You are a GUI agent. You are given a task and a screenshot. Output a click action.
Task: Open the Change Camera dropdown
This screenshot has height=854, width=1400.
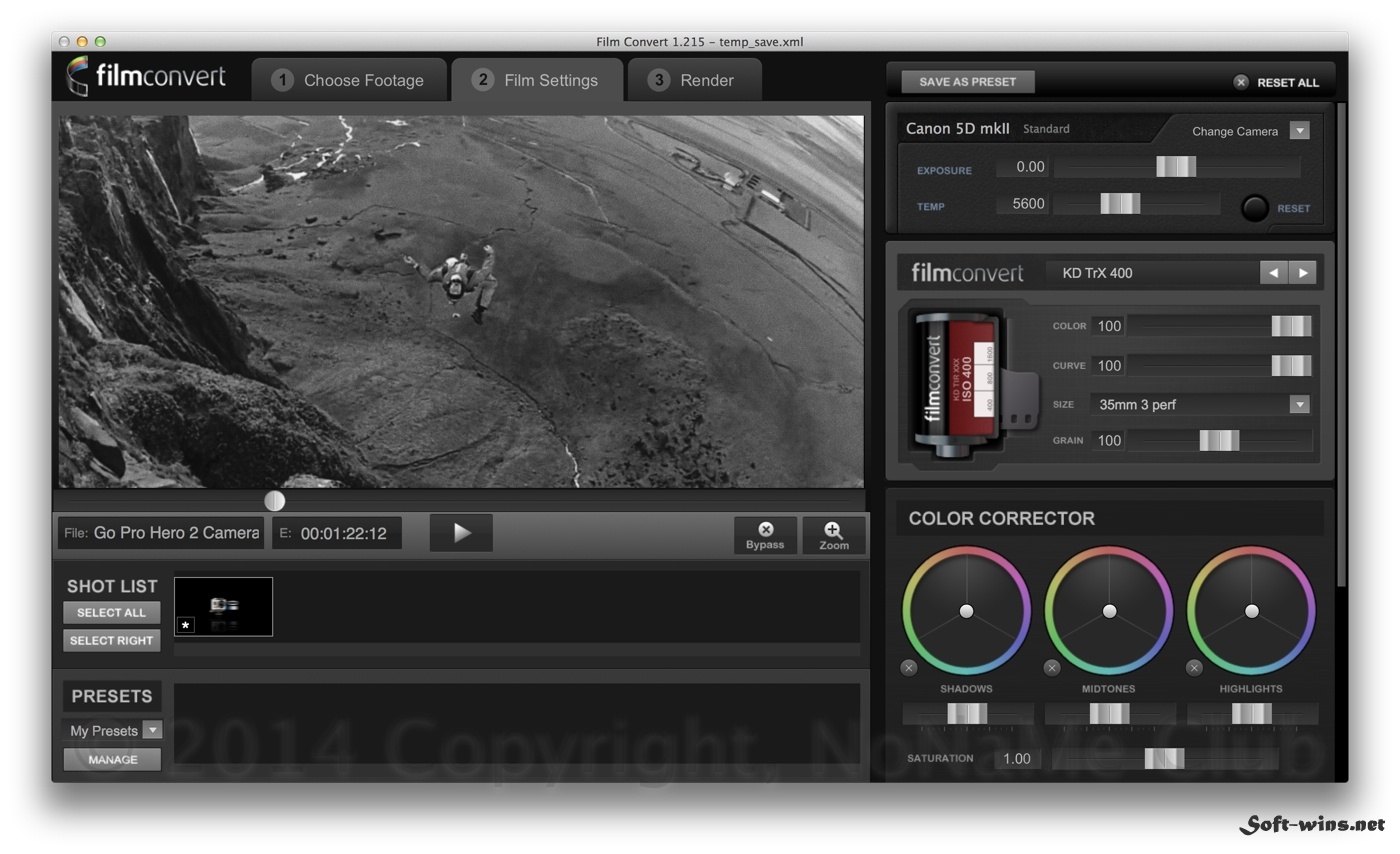pos(1299,131)
